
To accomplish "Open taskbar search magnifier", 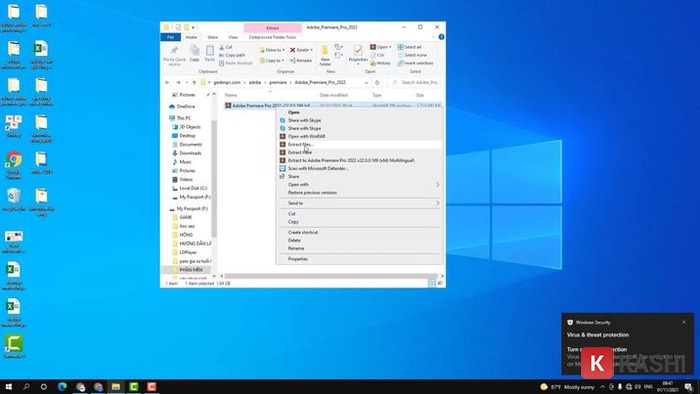I will point(26,386).
